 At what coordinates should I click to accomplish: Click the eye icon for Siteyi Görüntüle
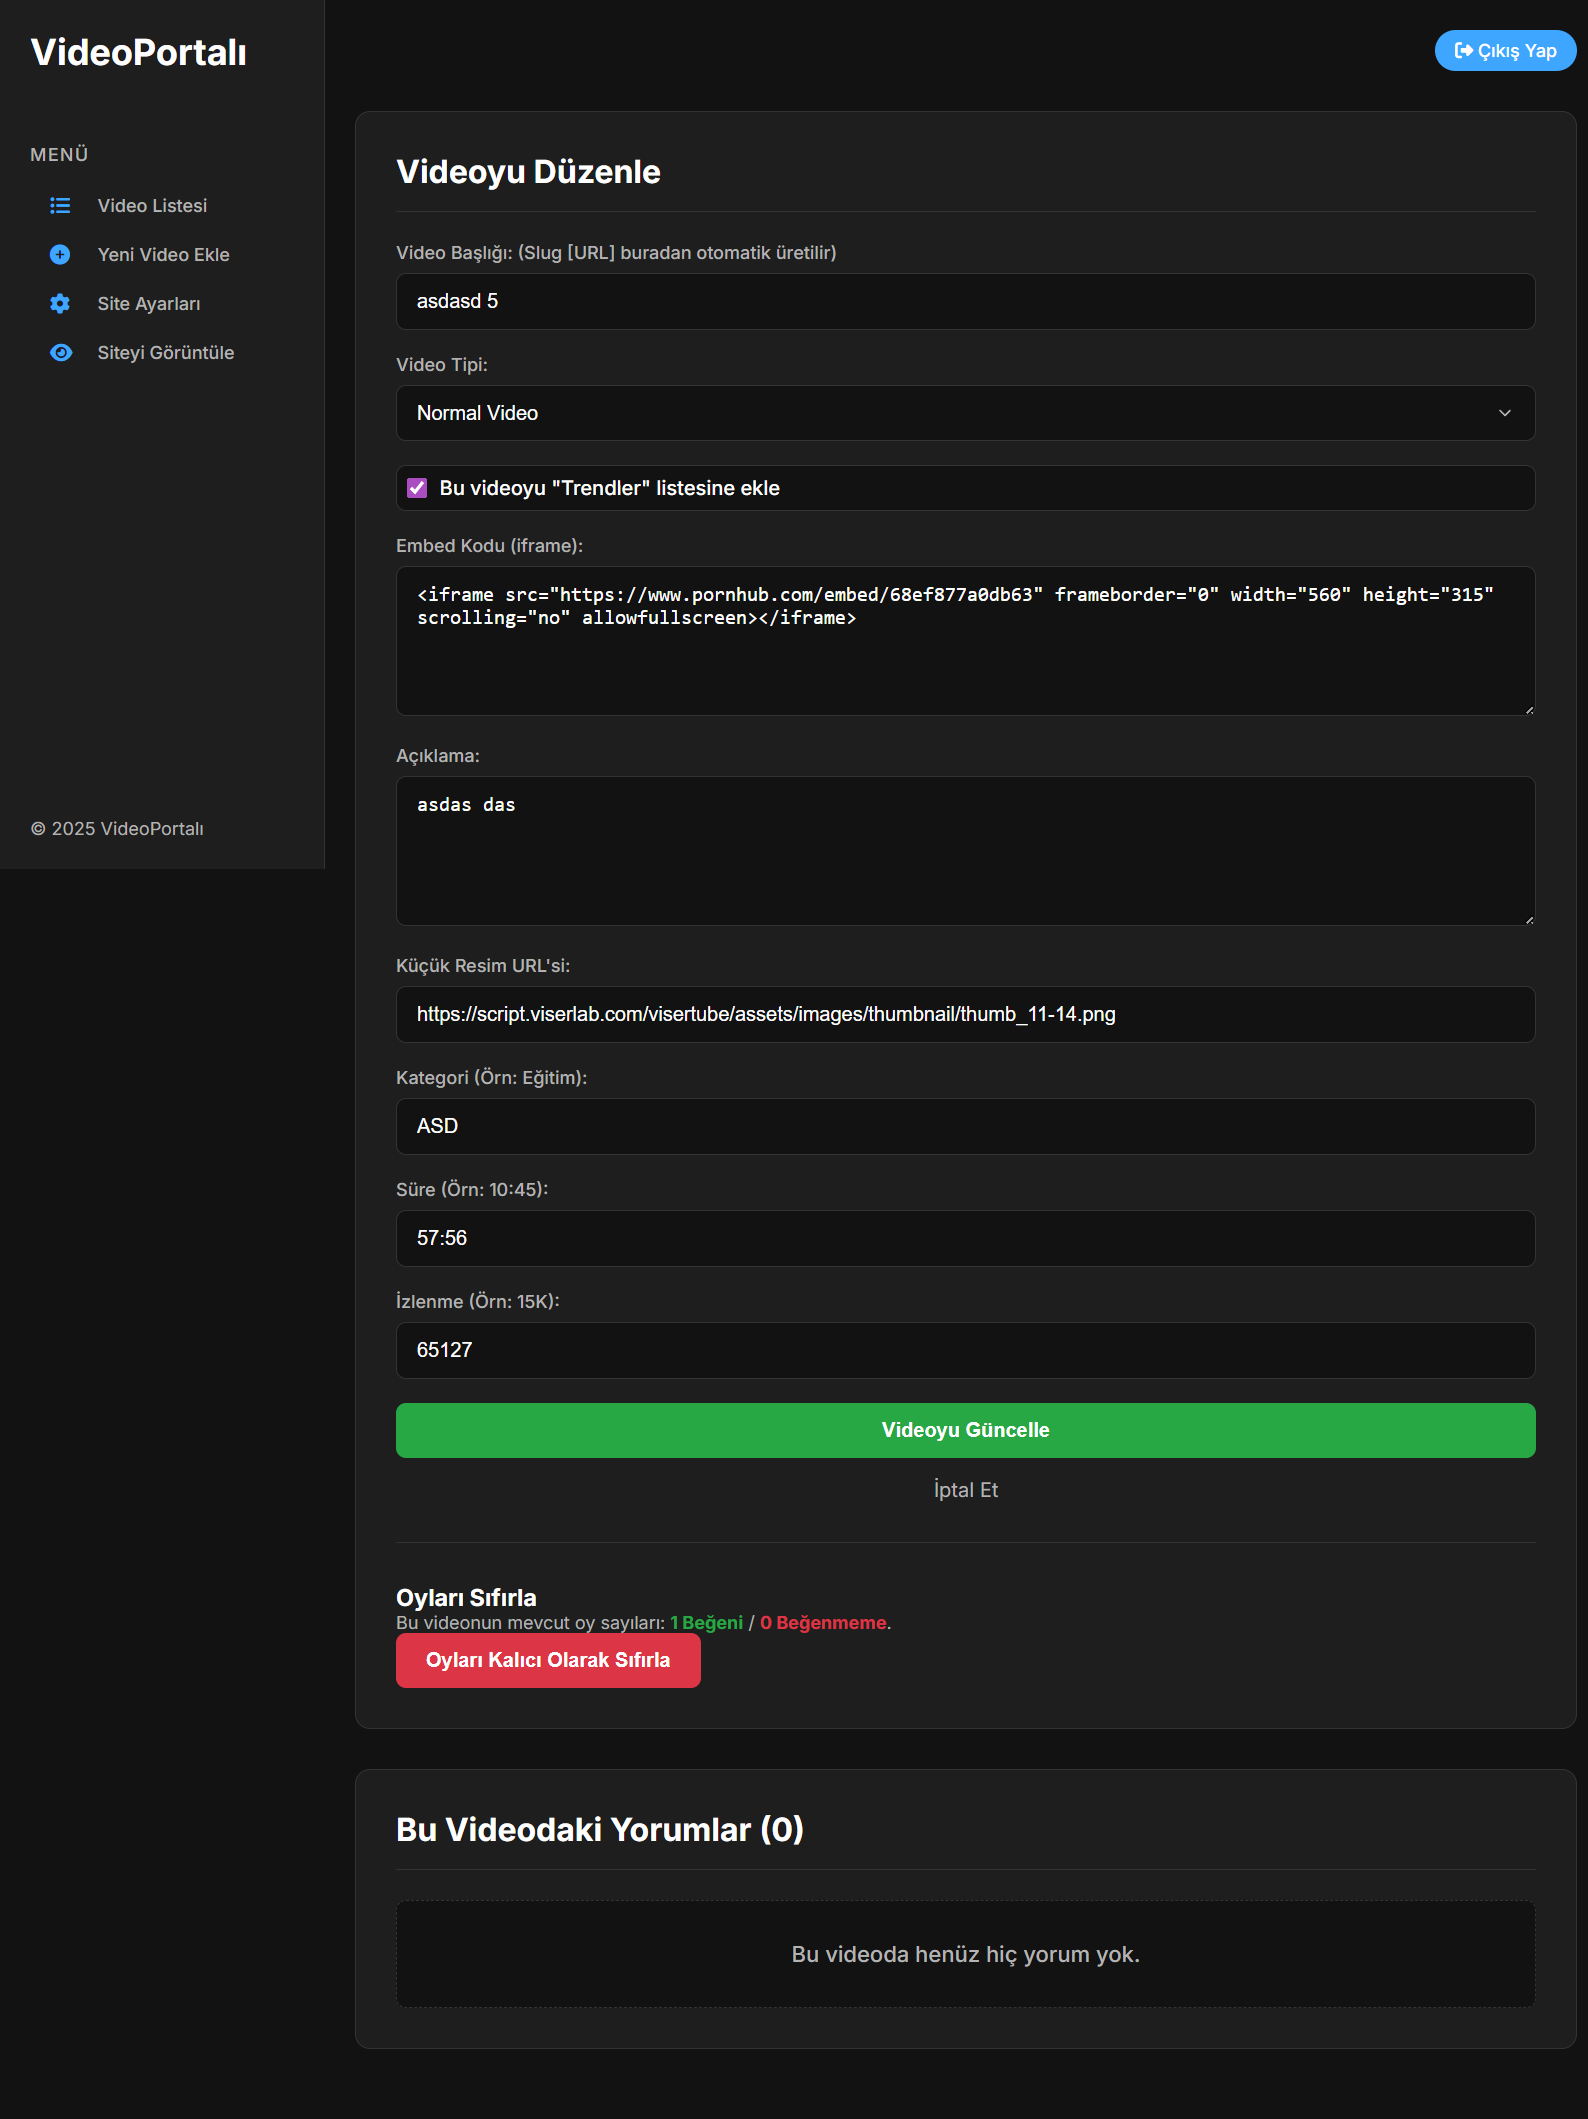[x=60, y=353]
